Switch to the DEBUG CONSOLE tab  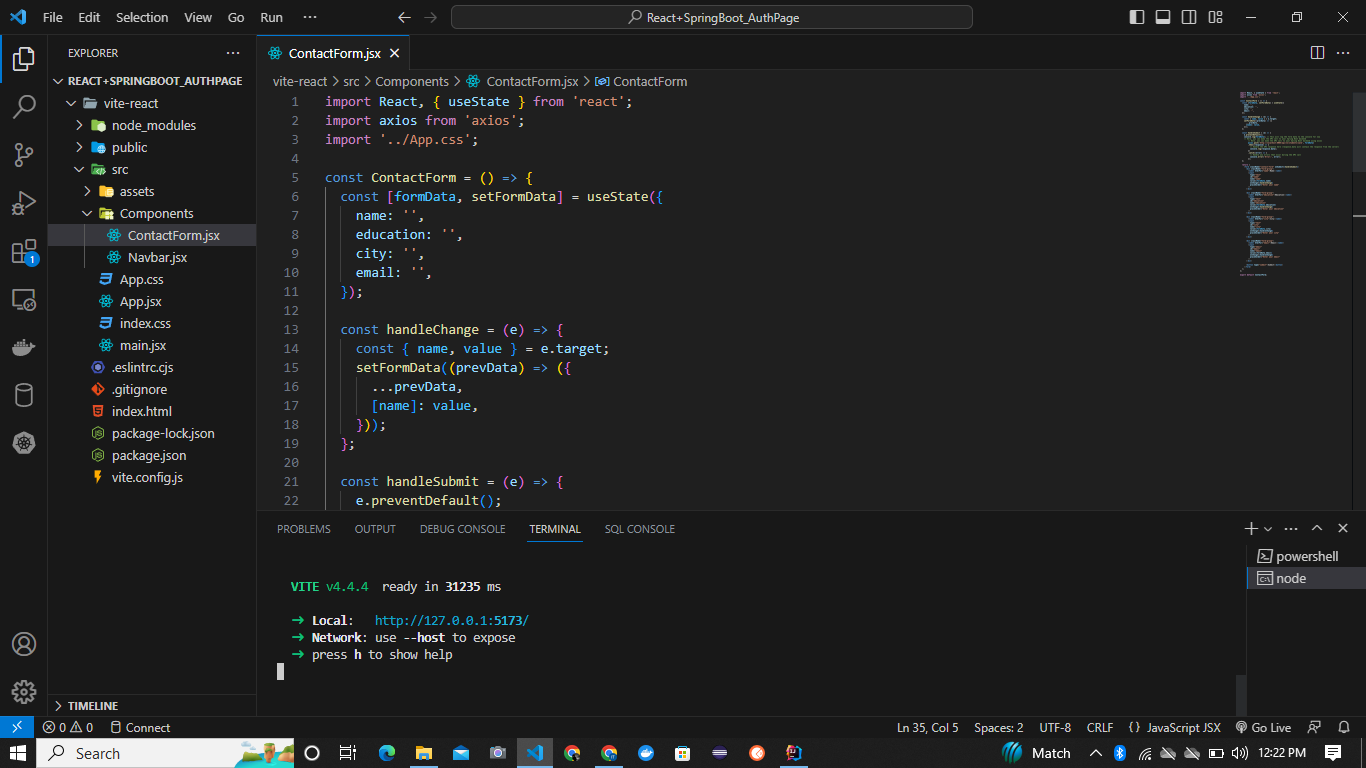coord(462,529)
